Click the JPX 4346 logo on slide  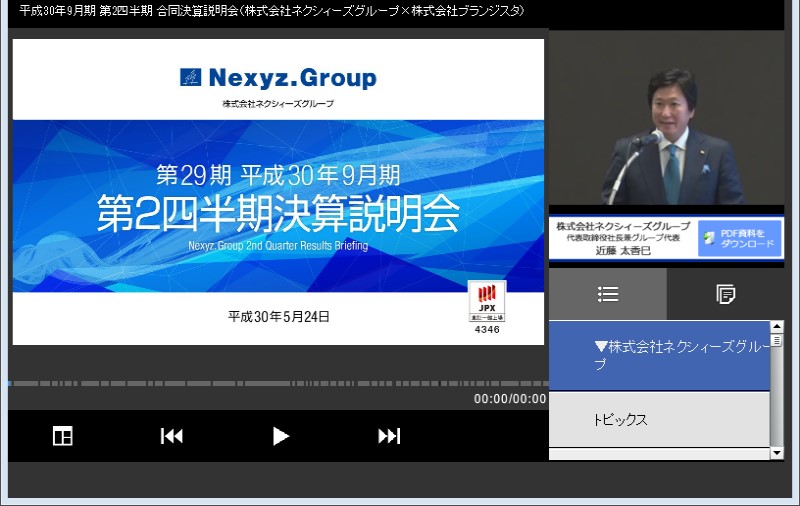tap(487, 307)
